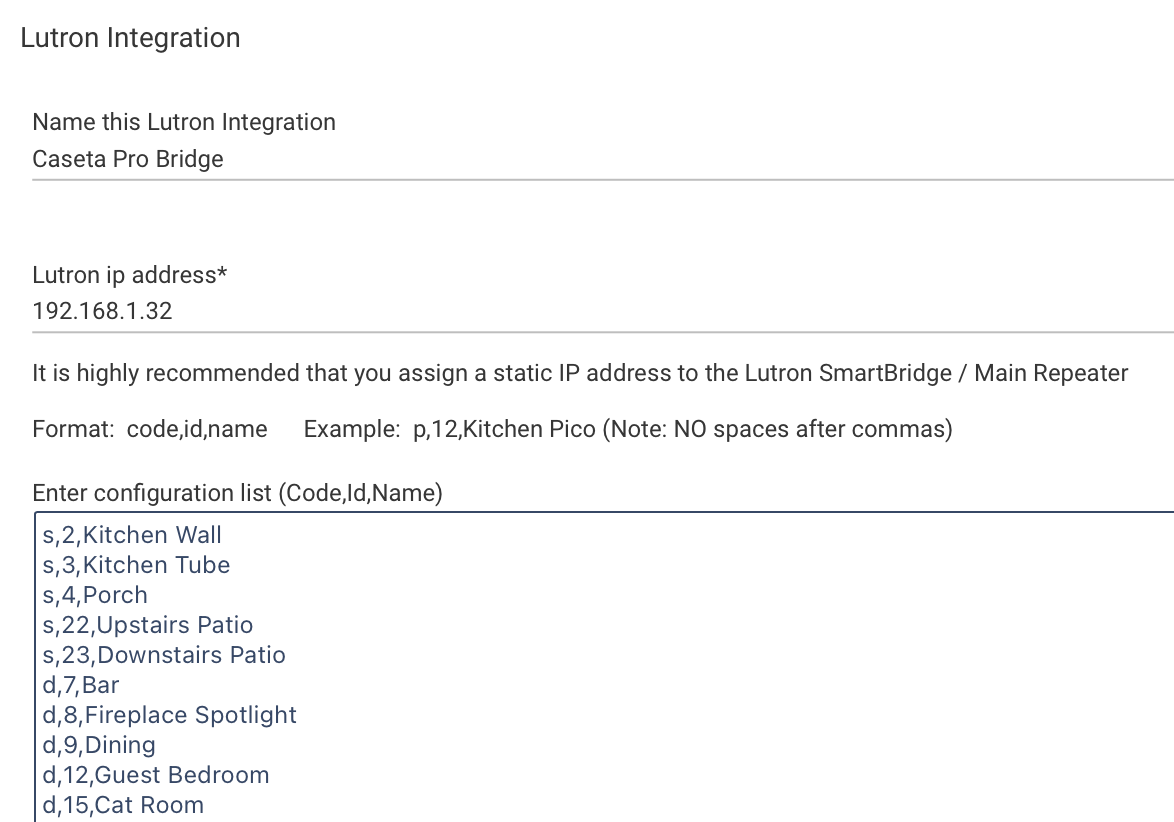Click the Lutron IP address field
Viewport: 1174px width, 822px height.
(603, 311)
